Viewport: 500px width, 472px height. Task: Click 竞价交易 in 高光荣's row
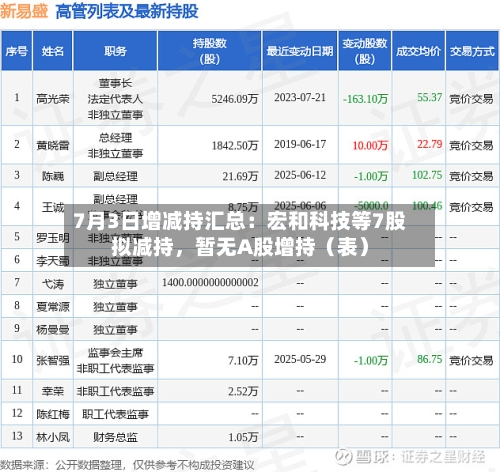(471, 99)
